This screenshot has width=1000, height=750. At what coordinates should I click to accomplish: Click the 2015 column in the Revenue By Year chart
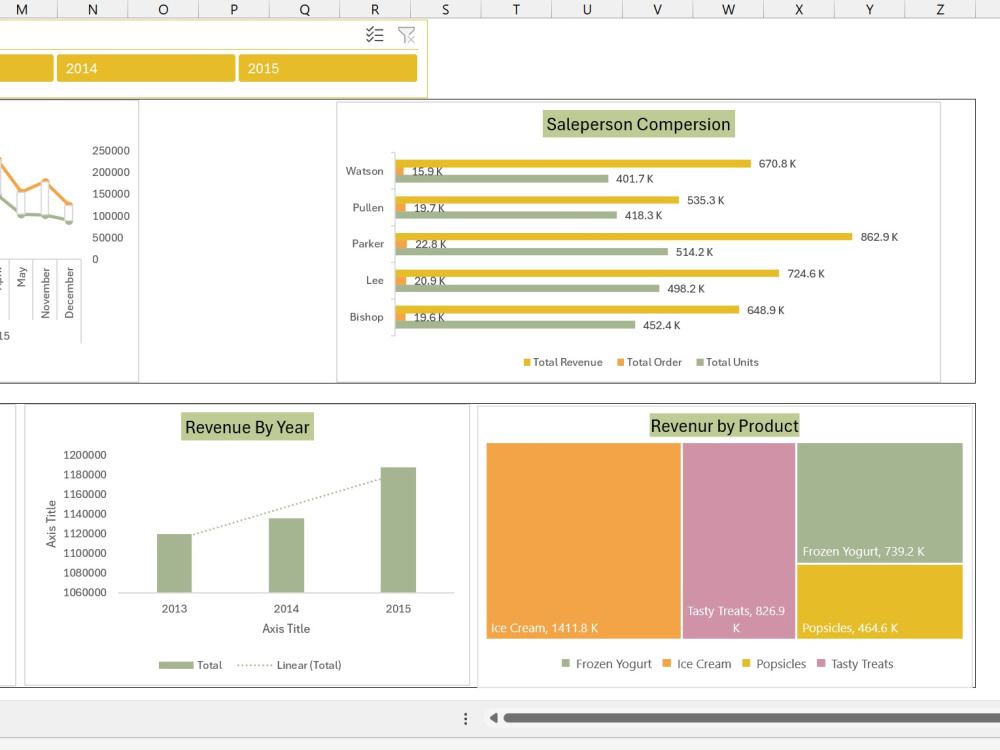398,530
